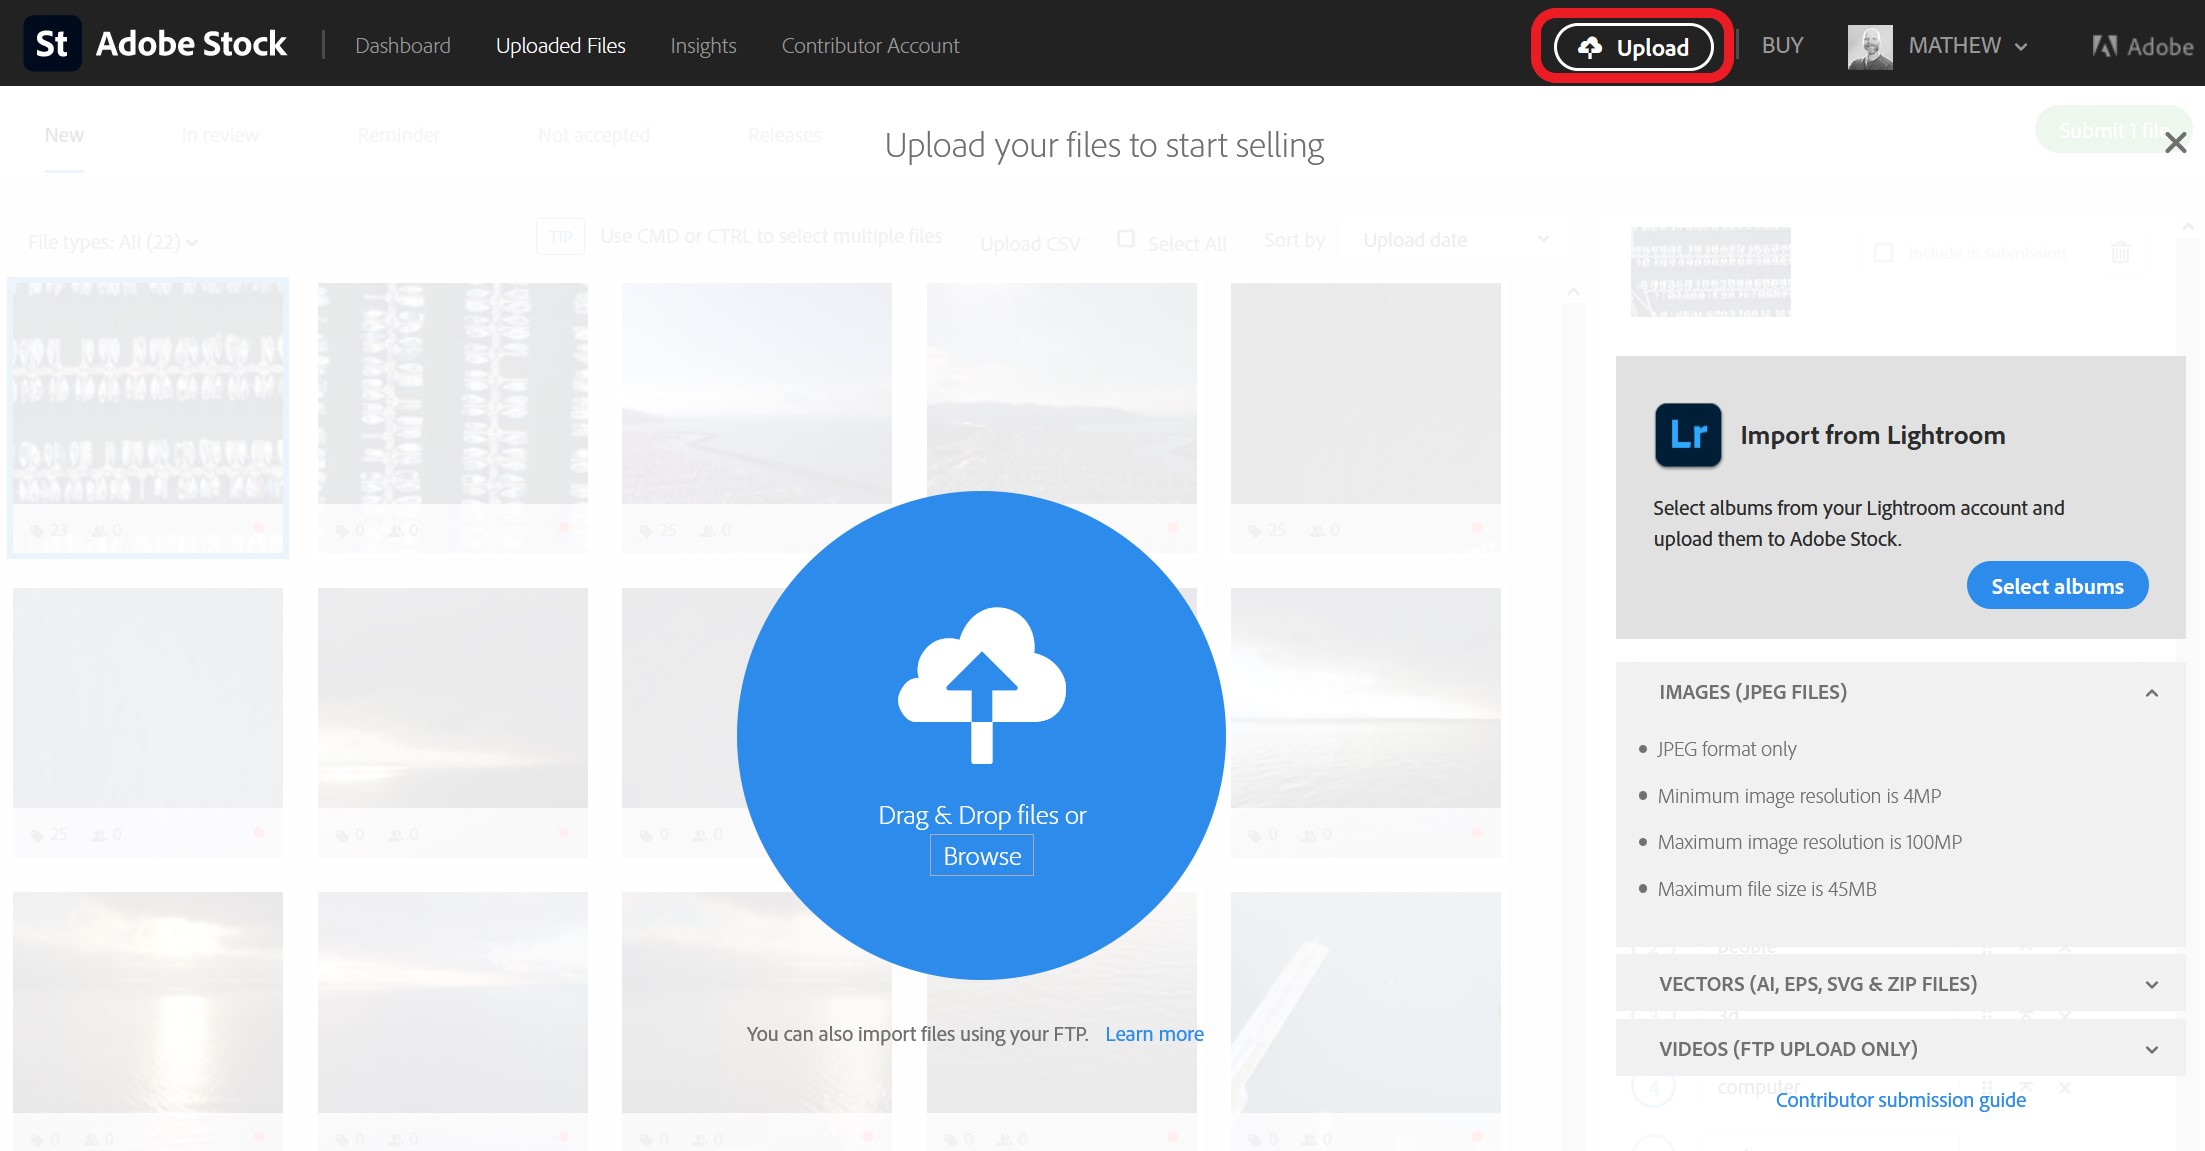Collapse the Images (JPEG Files) section
Image resolution: width=2205 pixels, height=1151 pixels.
point(2151,693)
